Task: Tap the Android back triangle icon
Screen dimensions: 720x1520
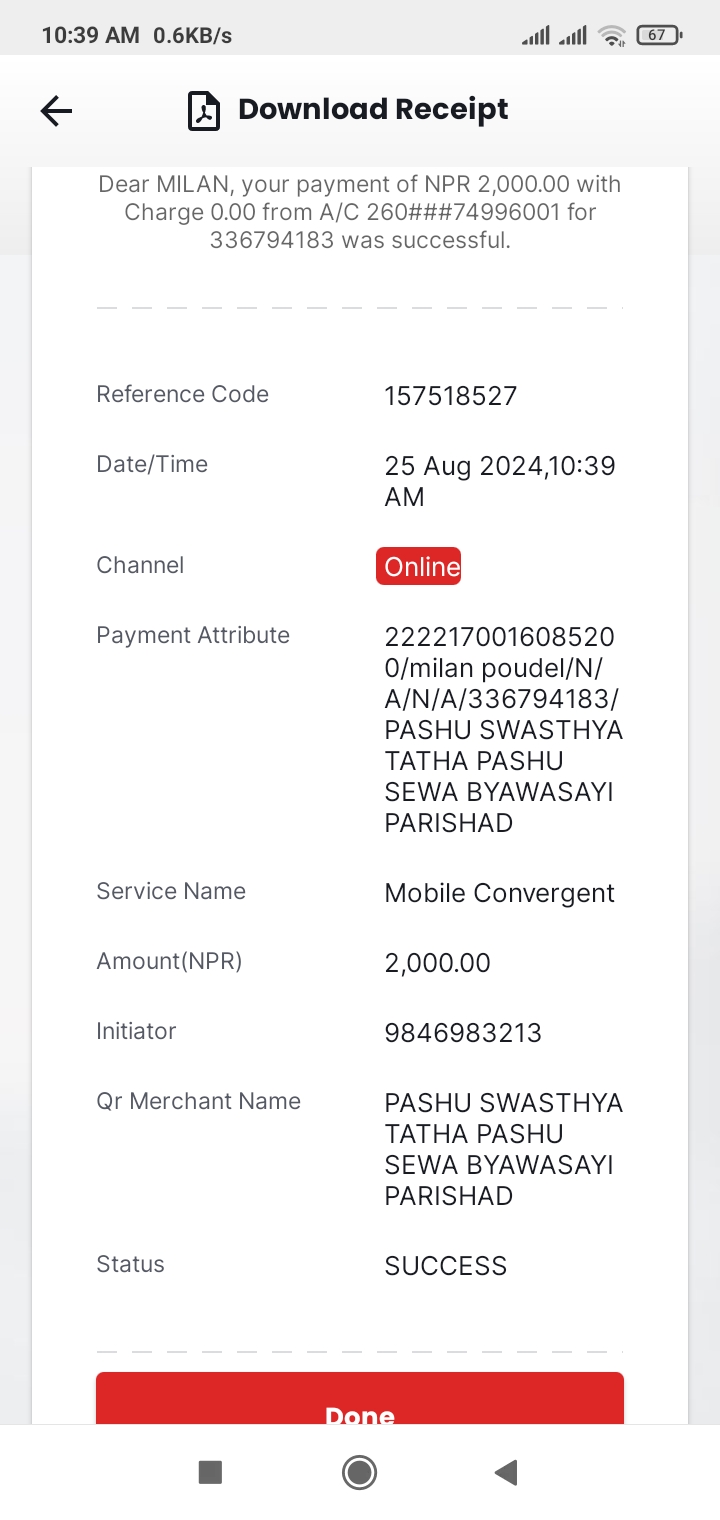Action: 506,1472
